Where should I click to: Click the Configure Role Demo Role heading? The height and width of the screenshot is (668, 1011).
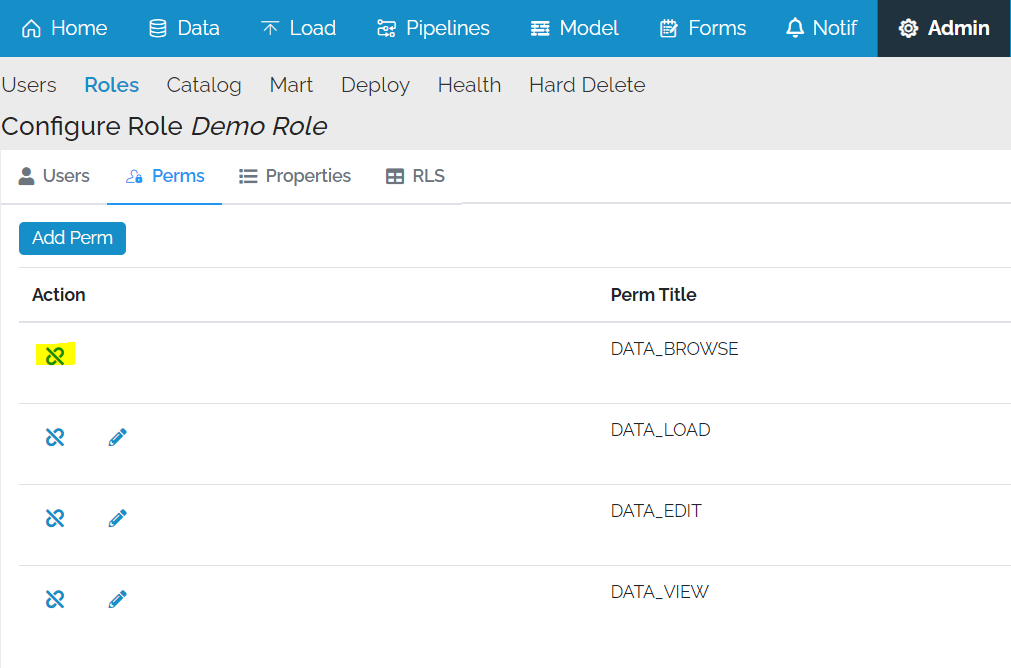(x=164, y=126)
